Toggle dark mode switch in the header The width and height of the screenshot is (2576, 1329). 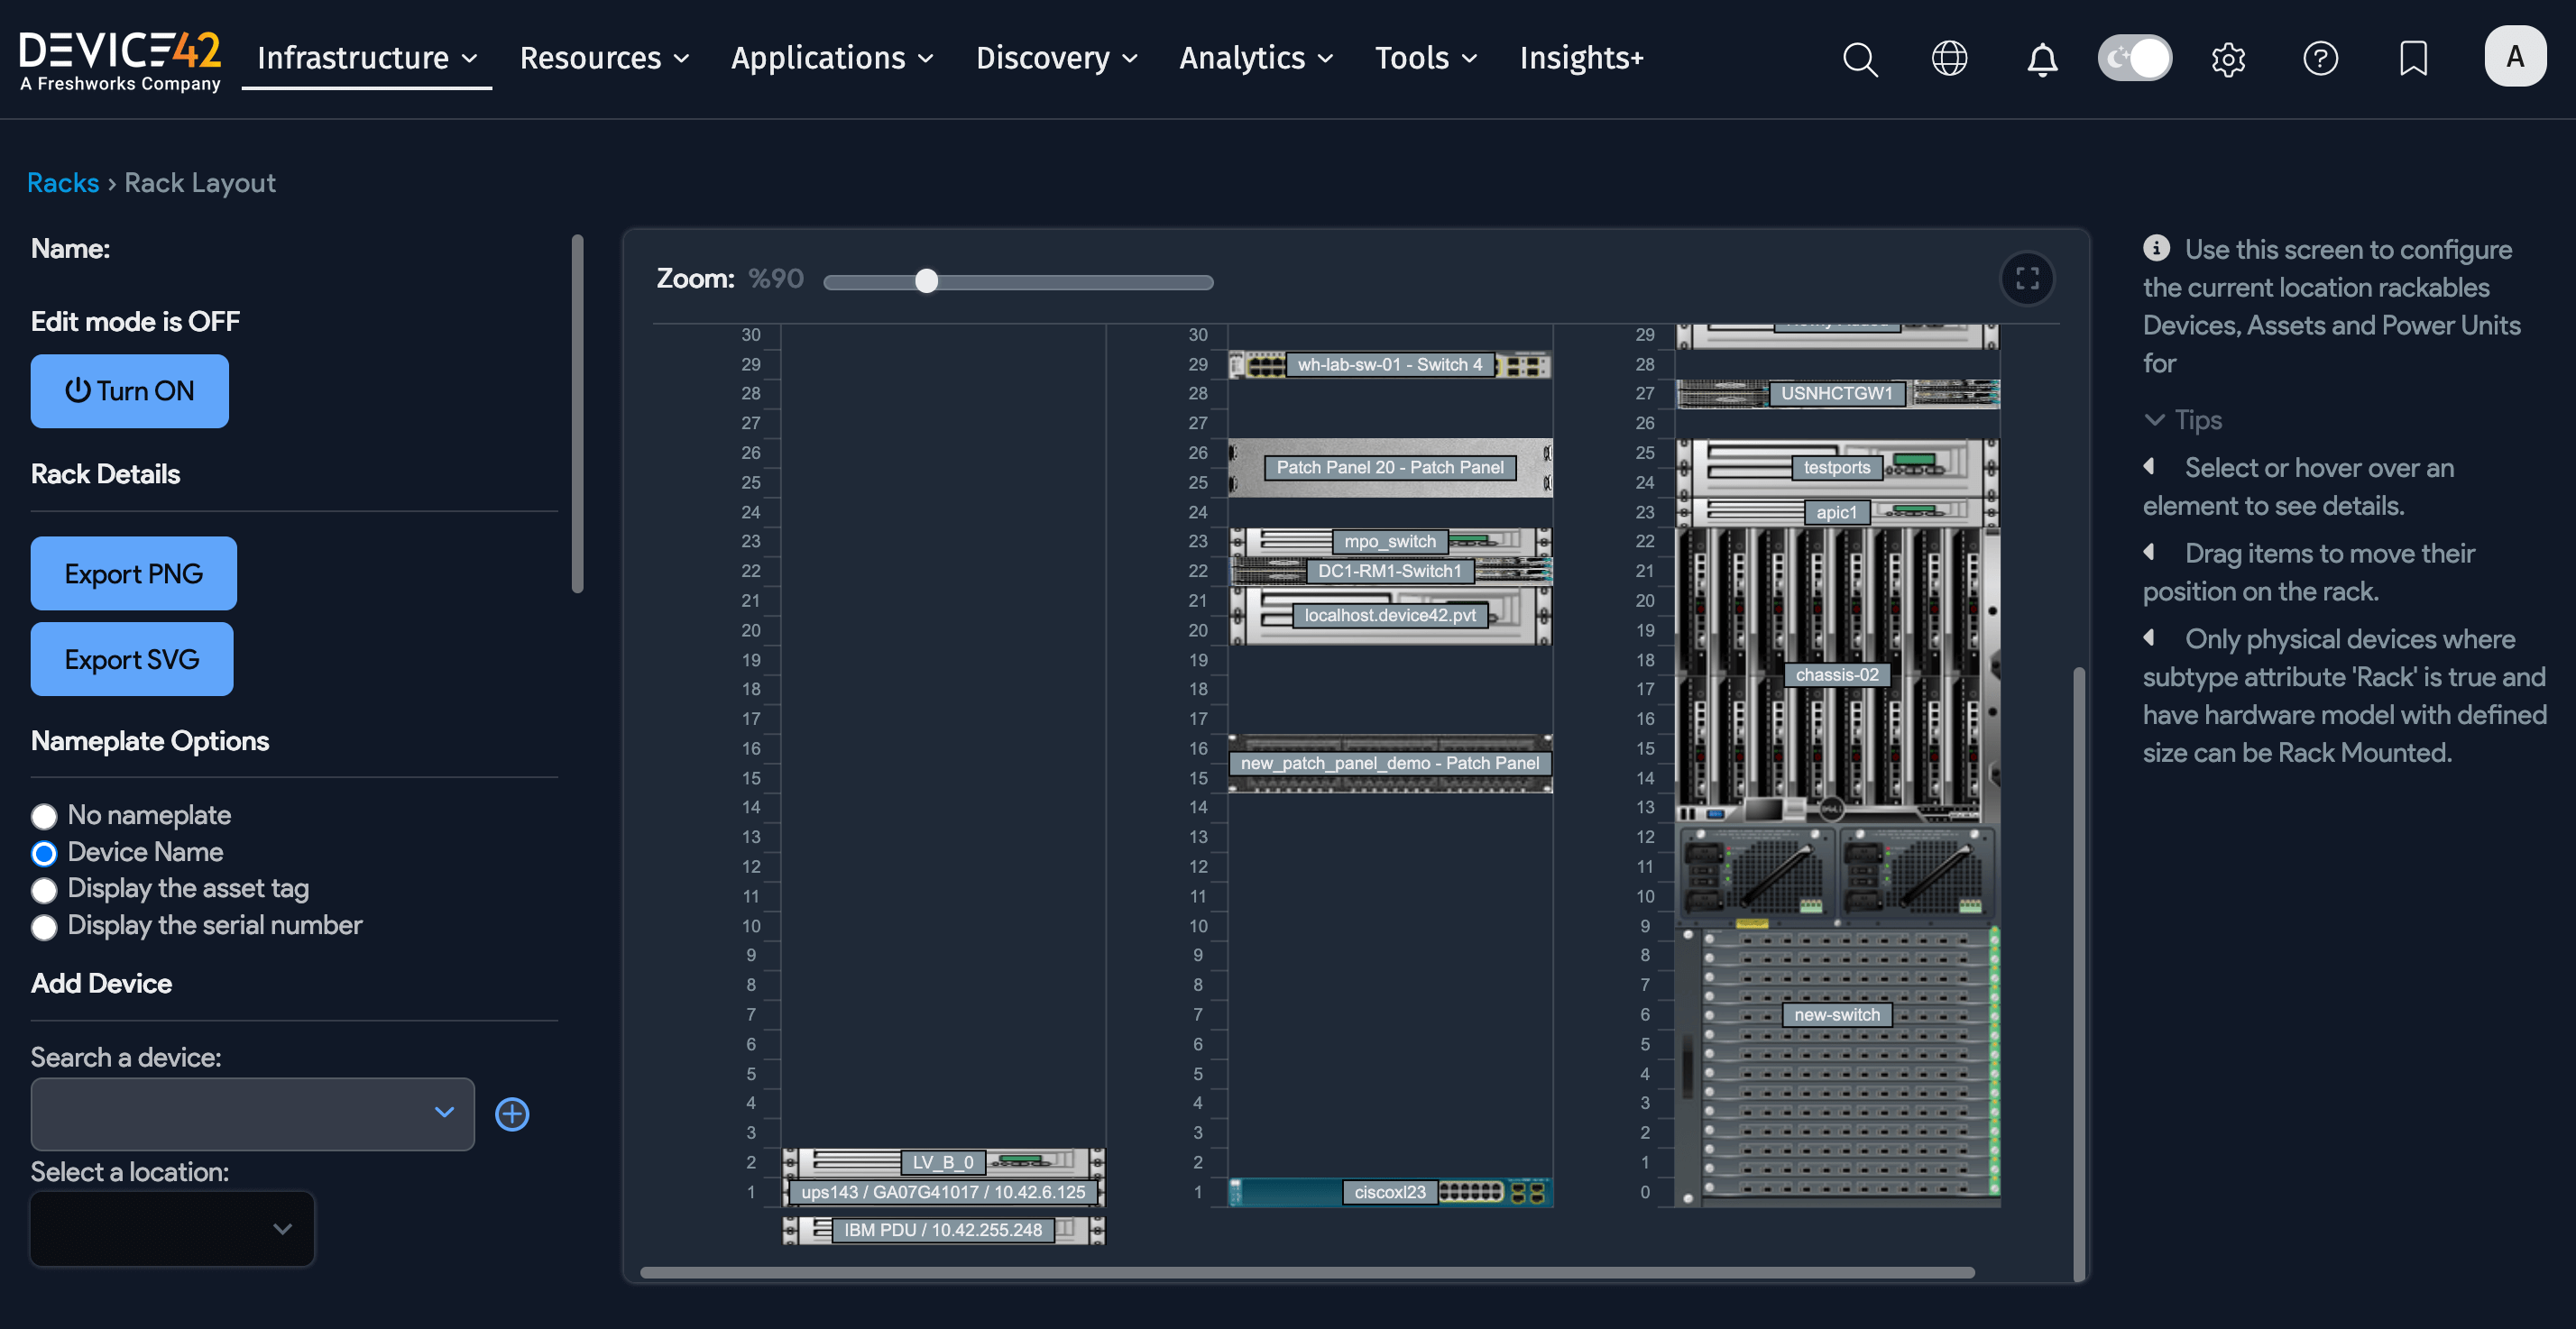click(2134, 58)
